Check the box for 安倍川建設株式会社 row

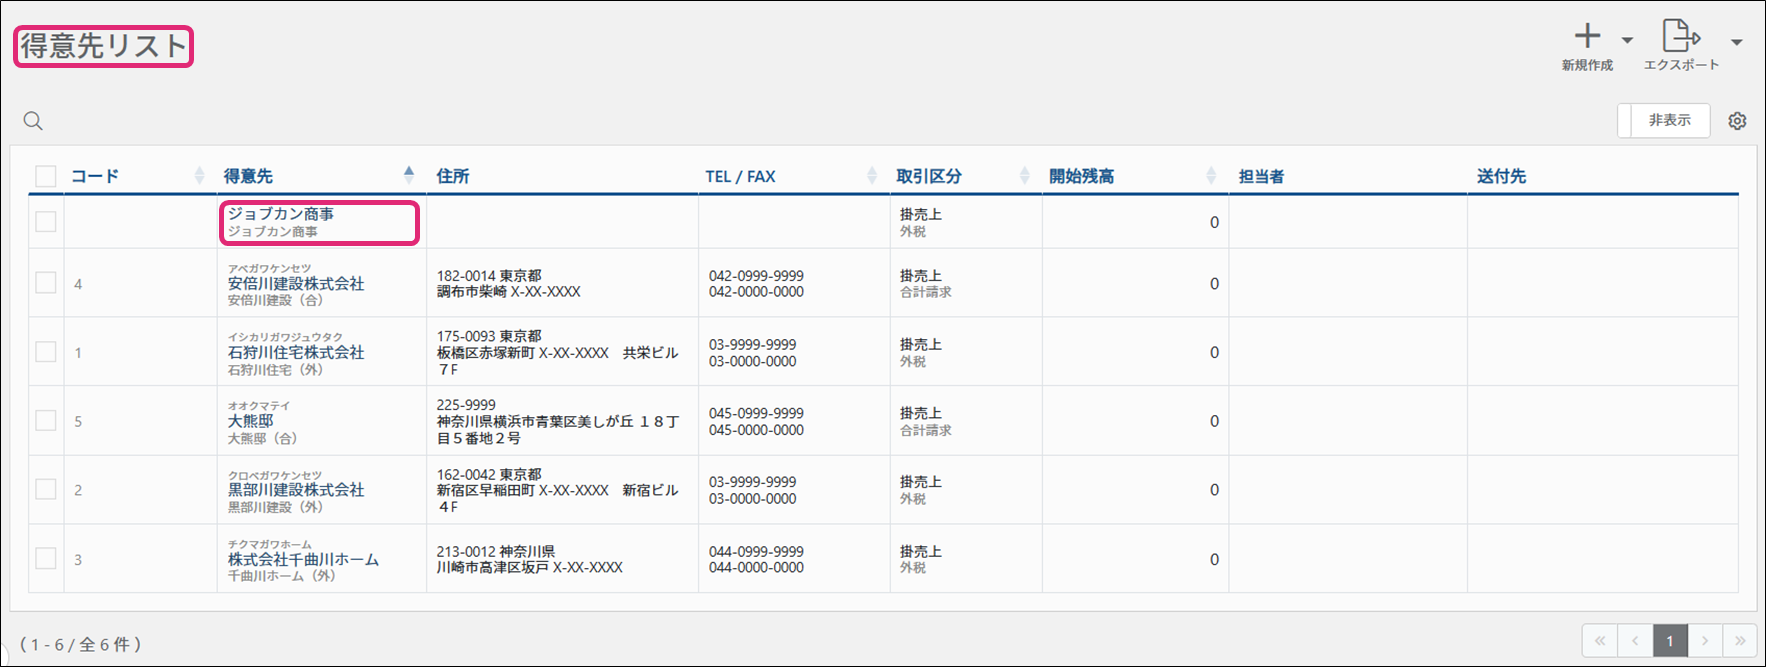click(x=46, y=283)
